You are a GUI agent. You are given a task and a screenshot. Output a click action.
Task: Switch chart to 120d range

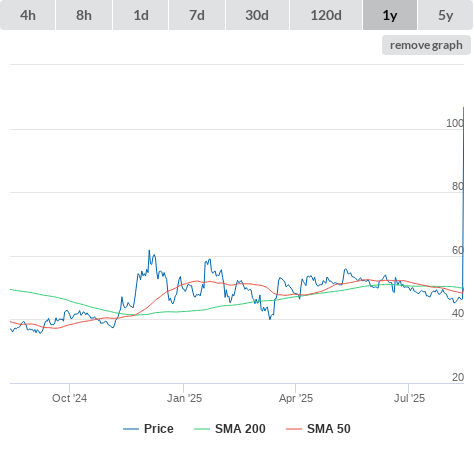[x=326, y=15]
